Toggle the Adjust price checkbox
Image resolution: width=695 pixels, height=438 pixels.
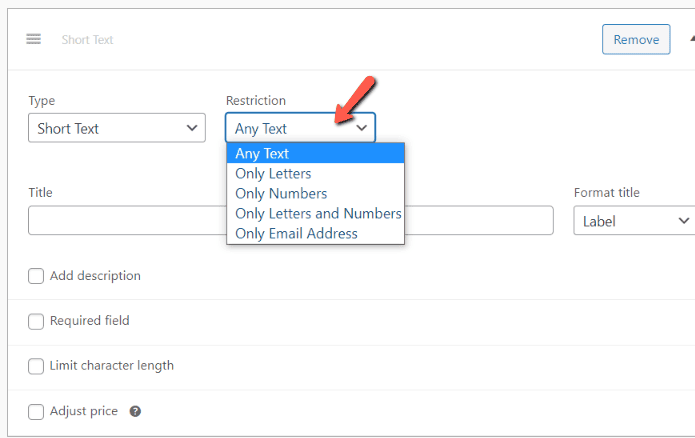tap(36, 411)
